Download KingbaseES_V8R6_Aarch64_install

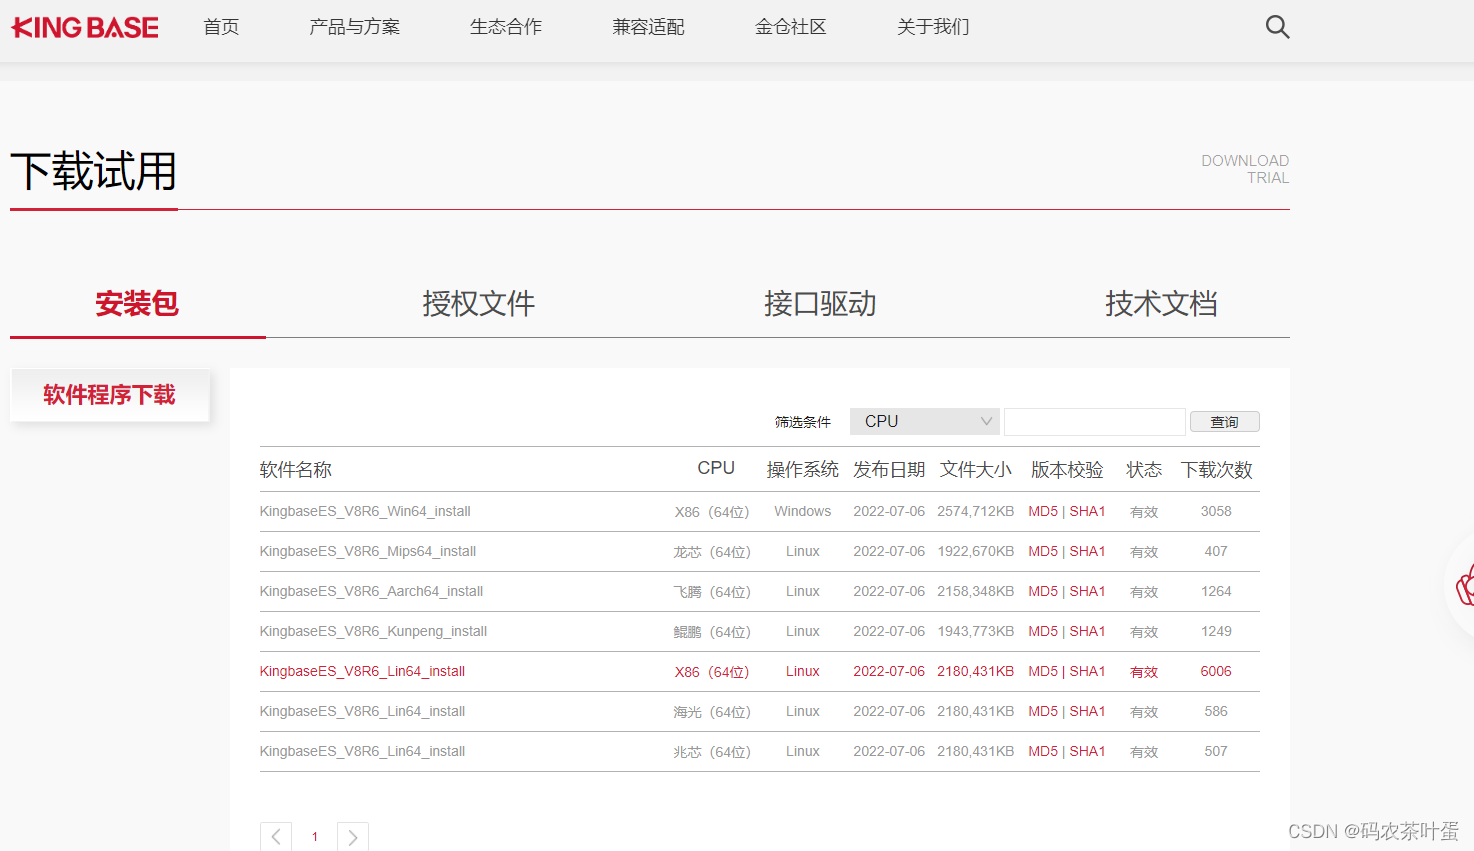(x=371, y=591)
